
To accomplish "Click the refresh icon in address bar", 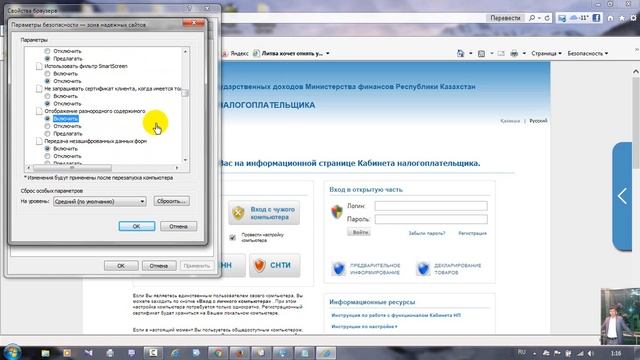I will 547,18.
